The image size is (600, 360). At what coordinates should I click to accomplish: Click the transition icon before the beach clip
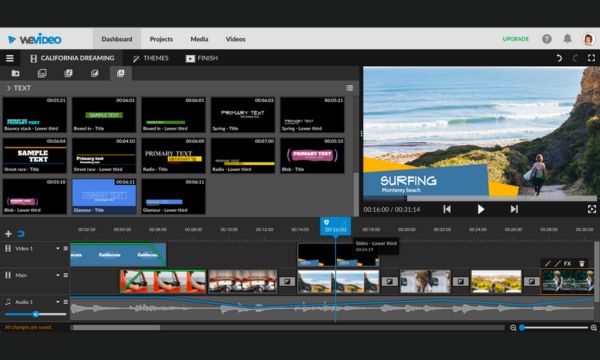pos(287,282)
